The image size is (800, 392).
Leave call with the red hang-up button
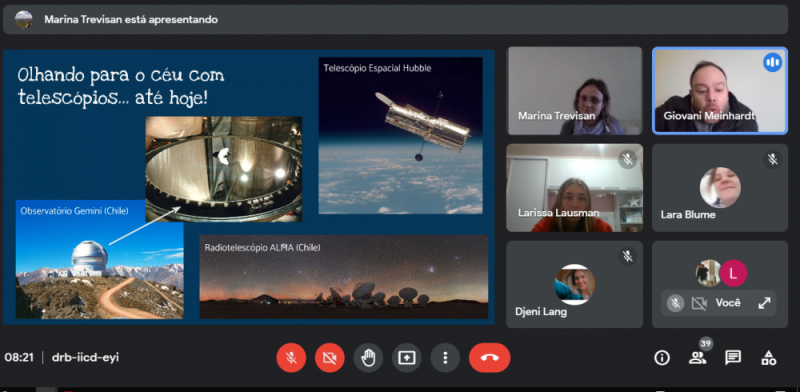click(489, 358)
